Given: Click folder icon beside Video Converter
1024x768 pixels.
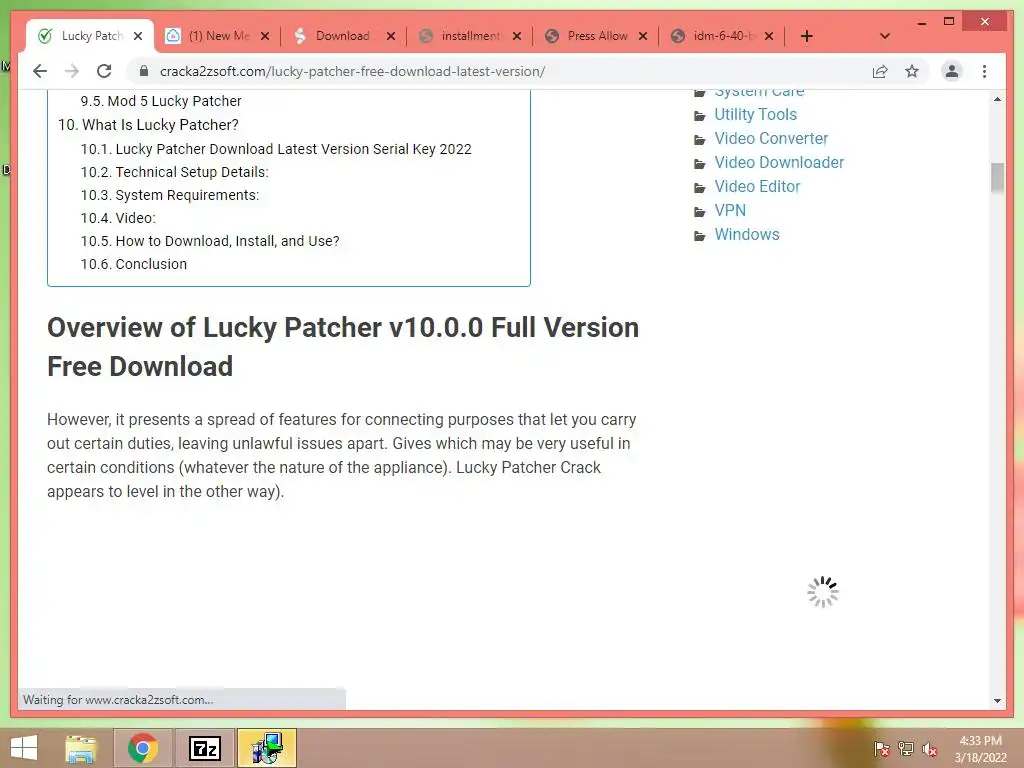Looking at the screenshot, I should (699, 140).
